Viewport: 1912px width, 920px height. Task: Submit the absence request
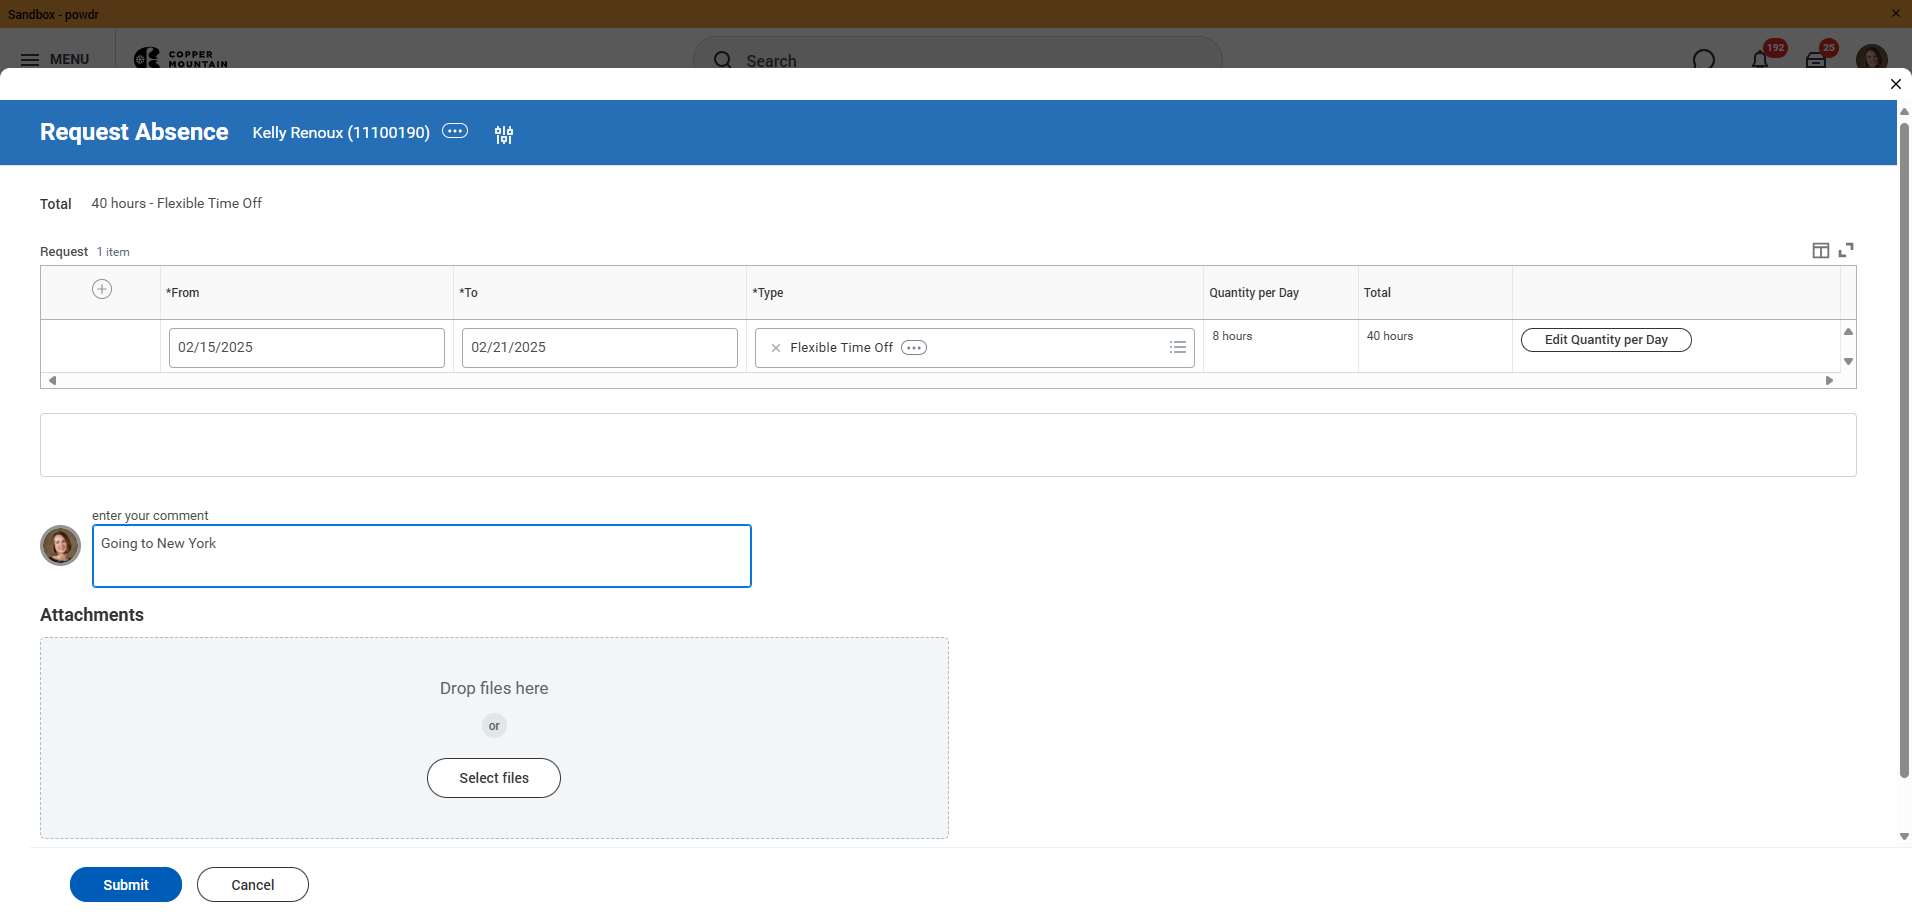point(126,885)
